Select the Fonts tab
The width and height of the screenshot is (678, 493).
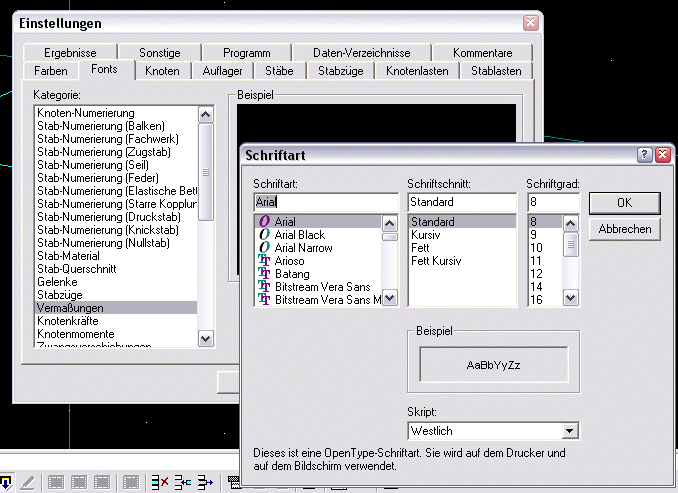[104, 69]
